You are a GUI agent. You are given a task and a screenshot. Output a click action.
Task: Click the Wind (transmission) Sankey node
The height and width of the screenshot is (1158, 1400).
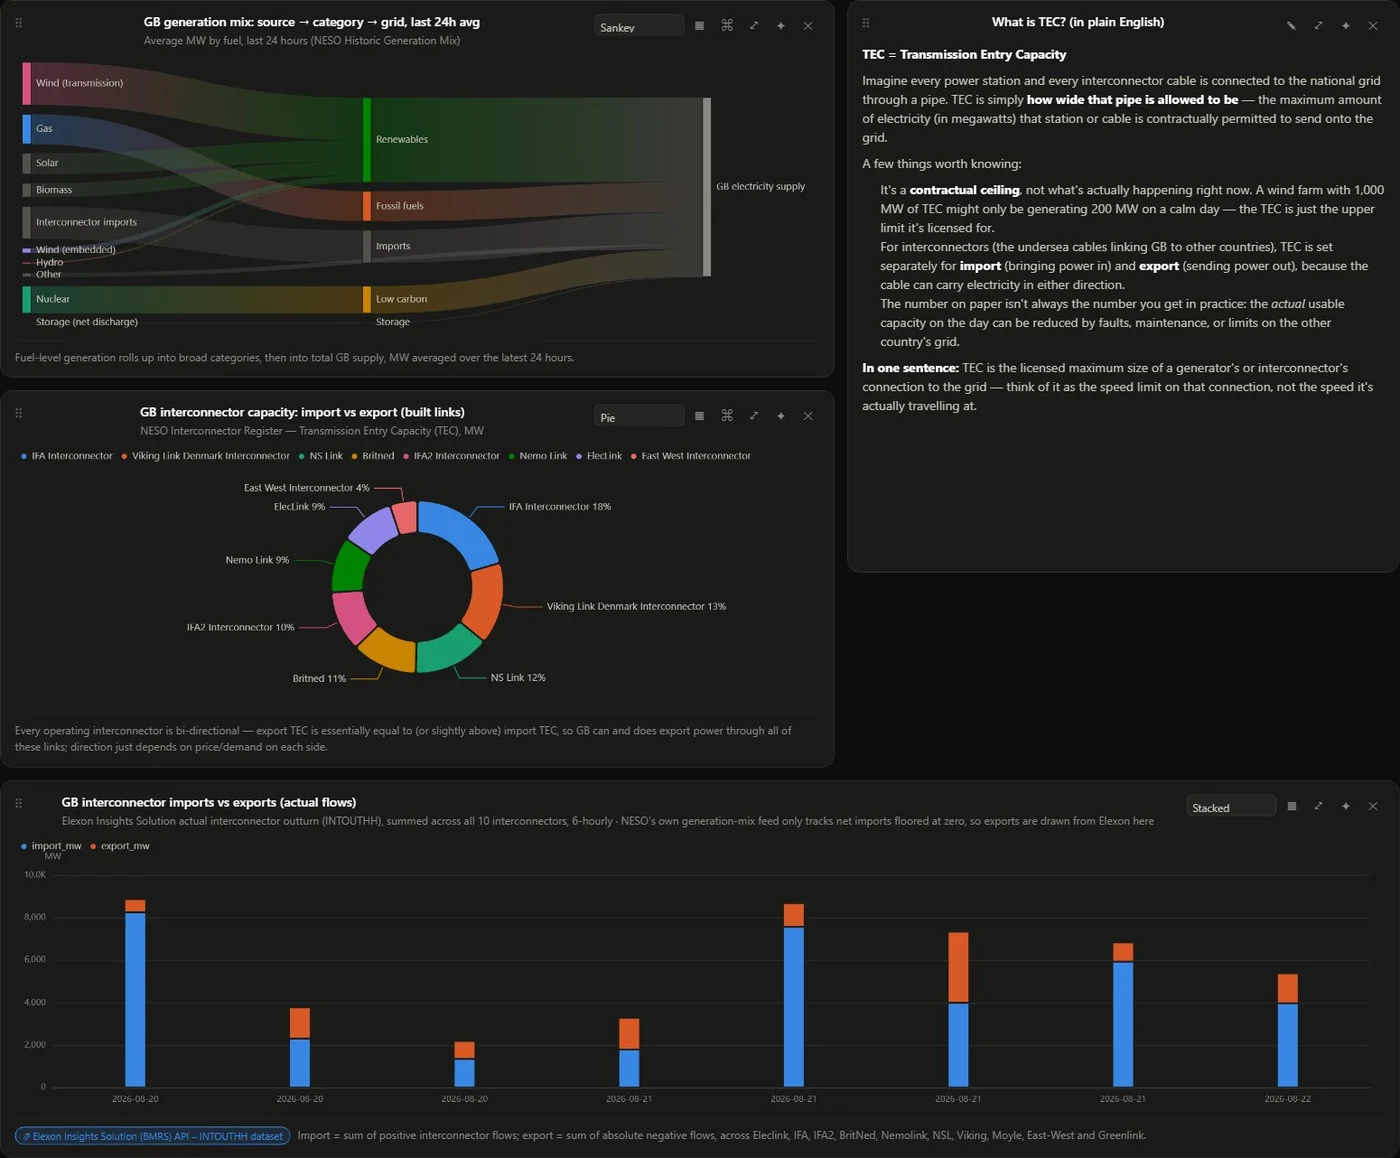(27, 84)
